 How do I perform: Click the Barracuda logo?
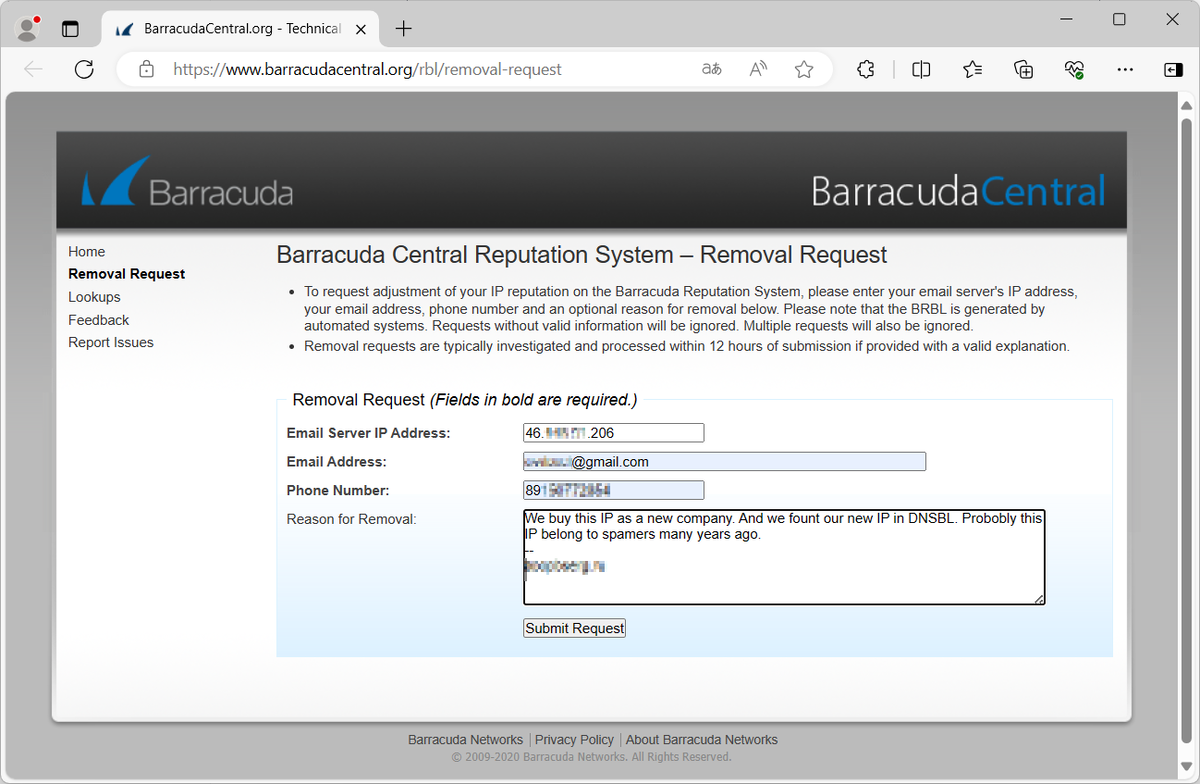click(x=187, y=183)
